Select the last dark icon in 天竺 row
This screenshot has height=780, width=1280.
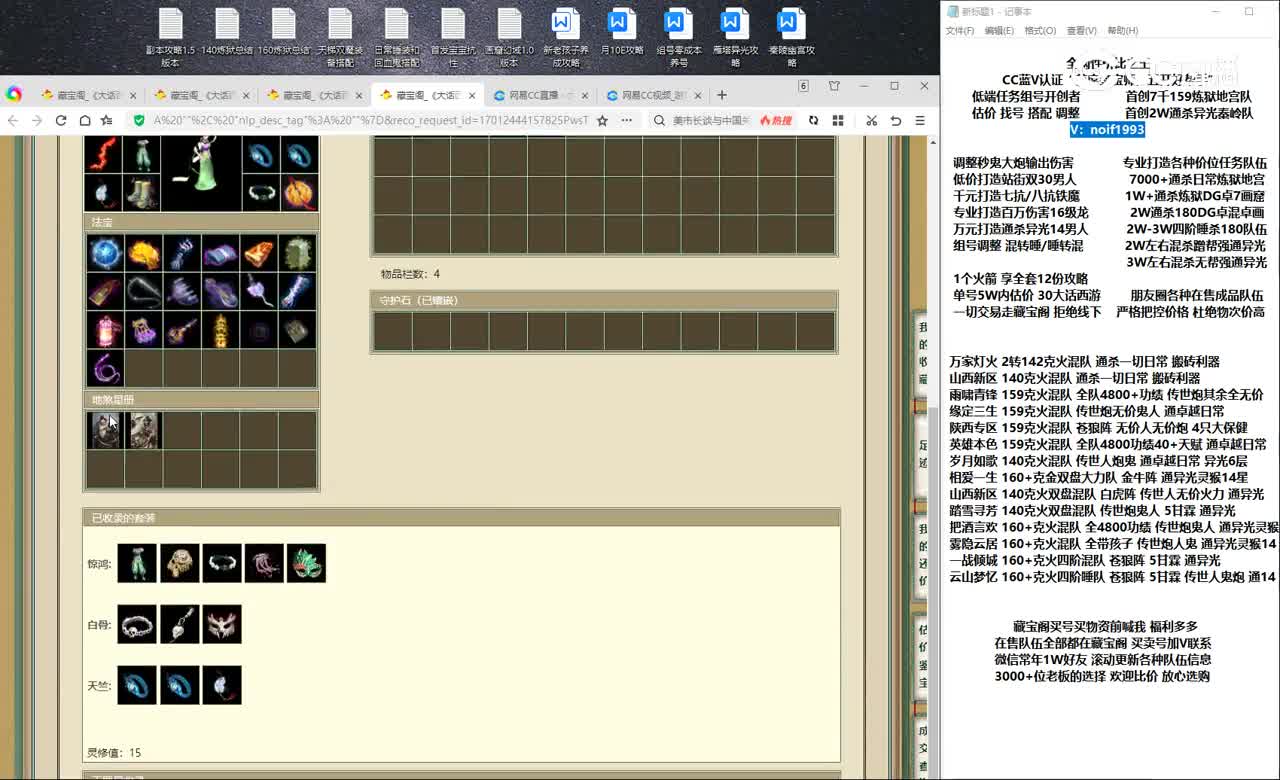(222, 685)
